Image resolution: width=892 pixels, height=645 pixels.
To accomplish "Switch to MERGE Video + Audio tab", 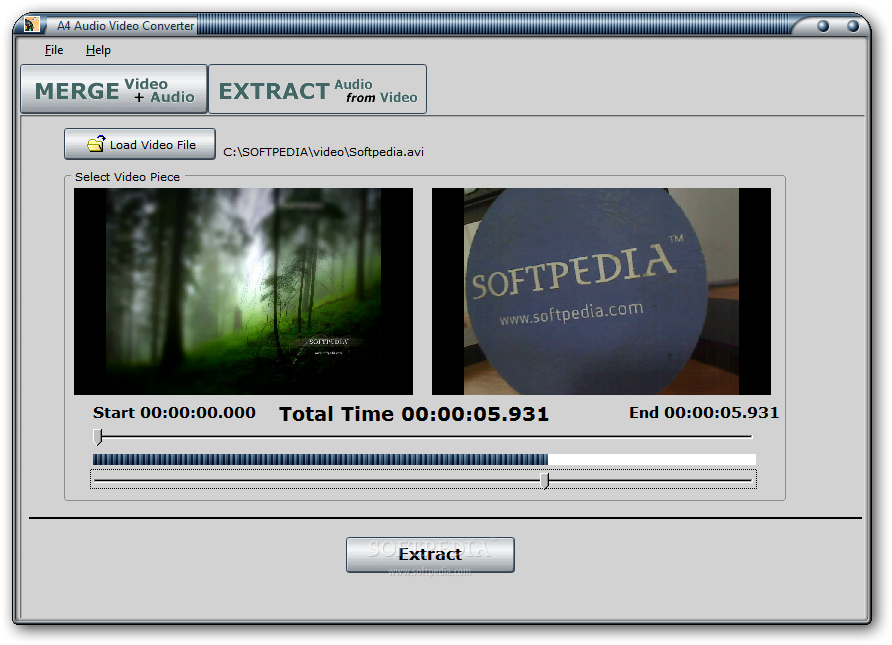I will [x=114, y=89].
